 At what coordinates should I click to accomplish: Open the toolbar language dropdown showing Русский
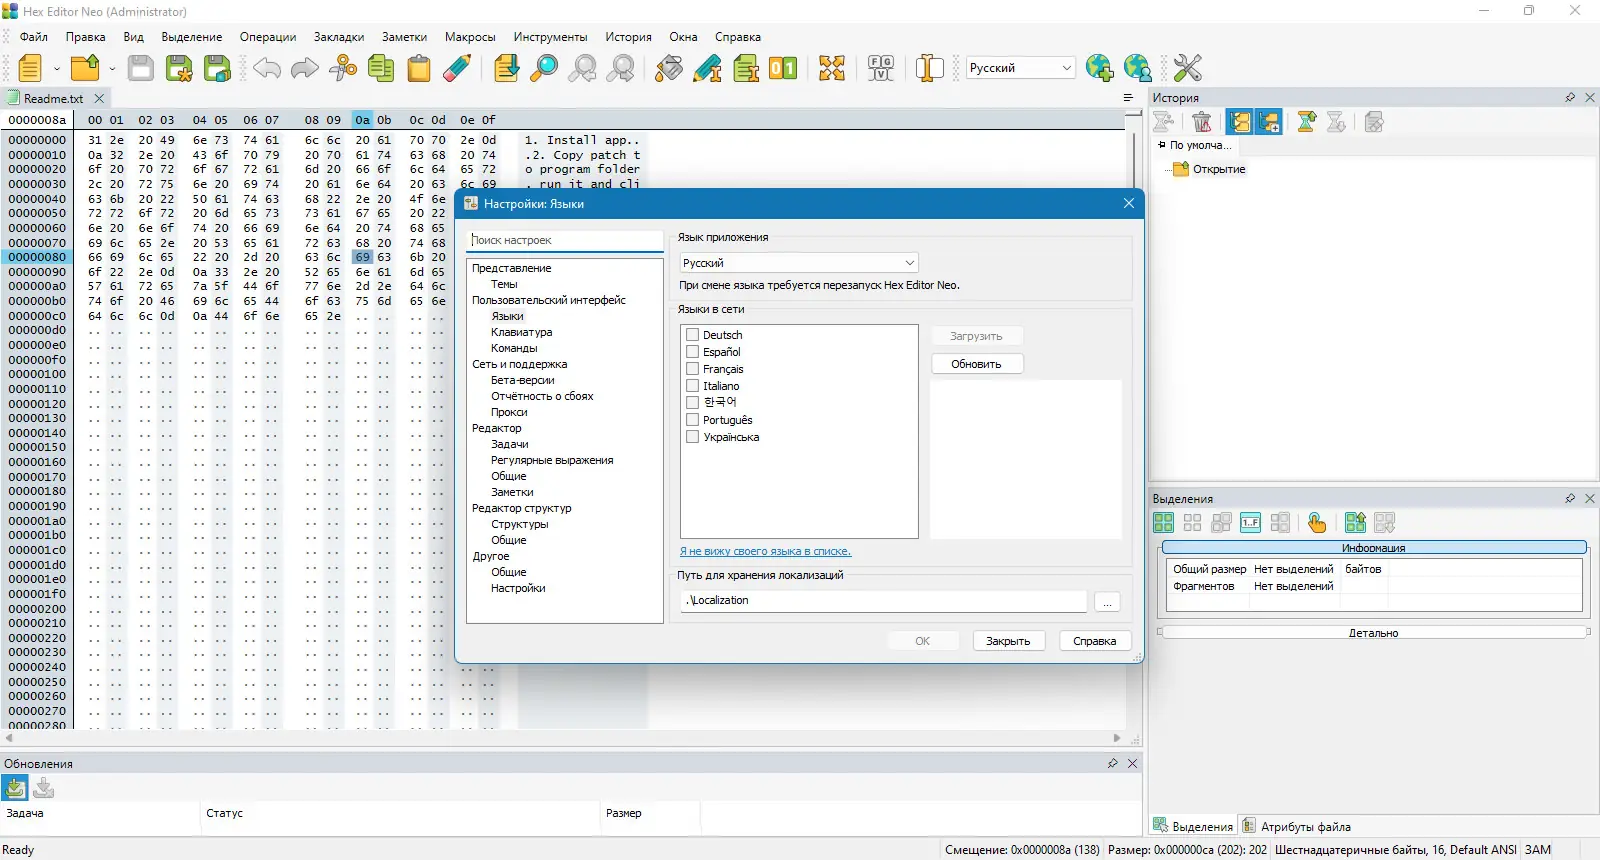[x=1020, y=68]
